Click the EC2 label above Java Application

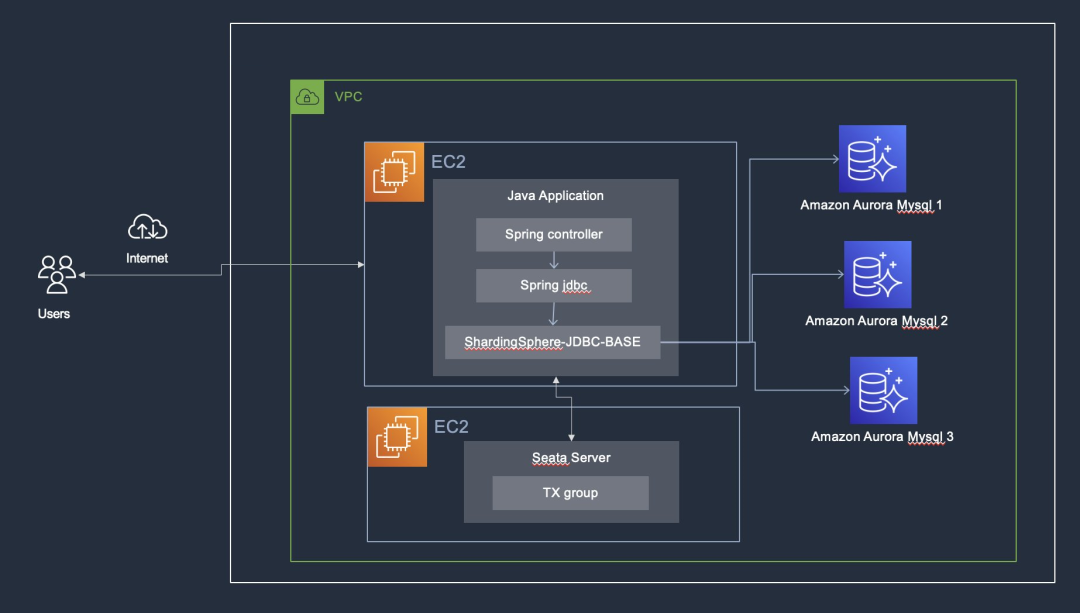point(448,162)
